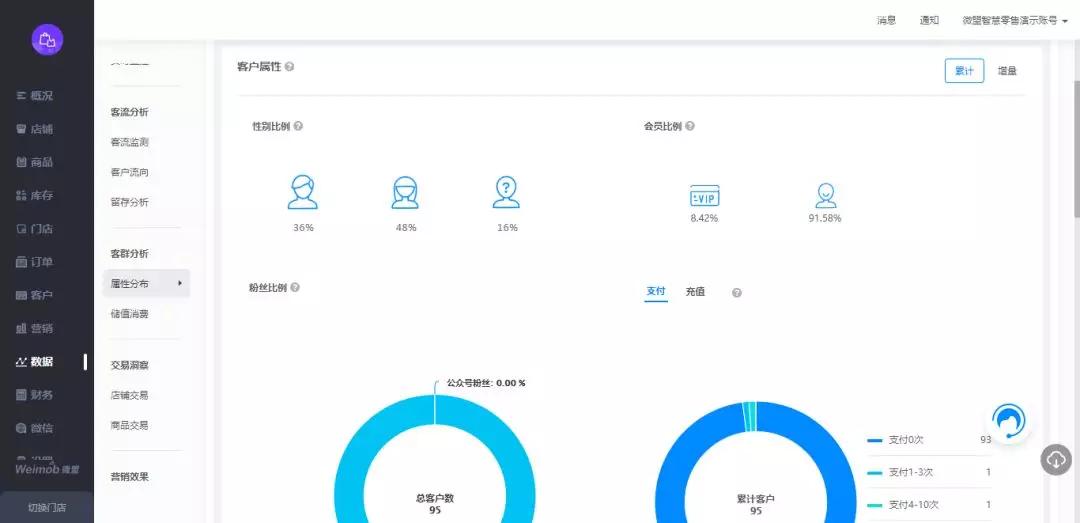Select the 累计 toggle button
Viewport: 1080px width, 523px height.
tap(964, 71)
